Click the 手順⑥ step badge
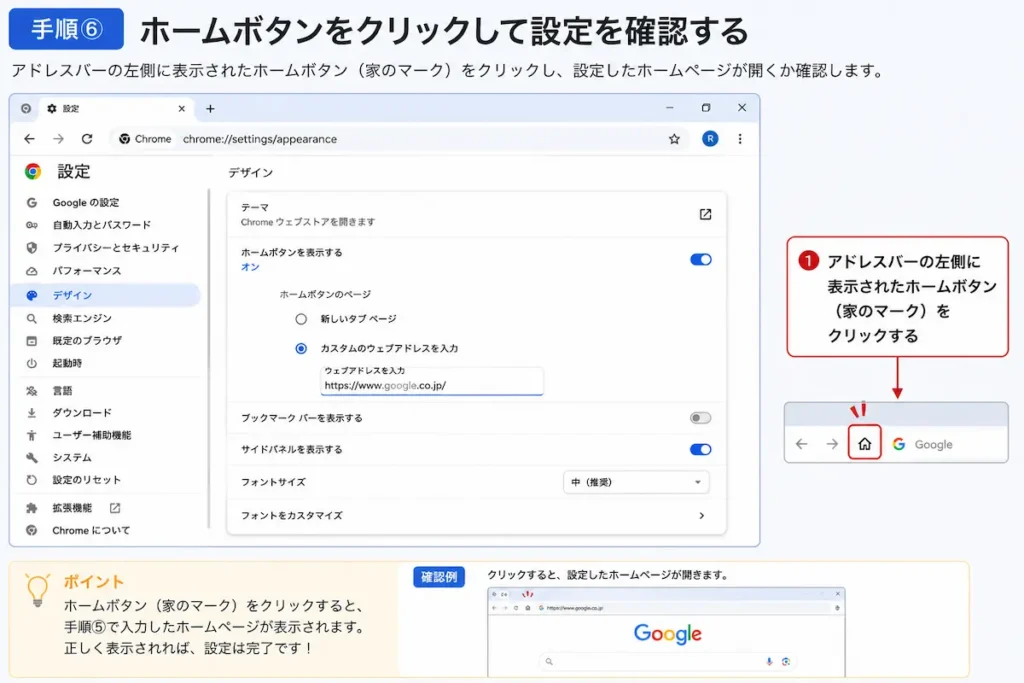 pyautogui.click(x=66, y=29)
